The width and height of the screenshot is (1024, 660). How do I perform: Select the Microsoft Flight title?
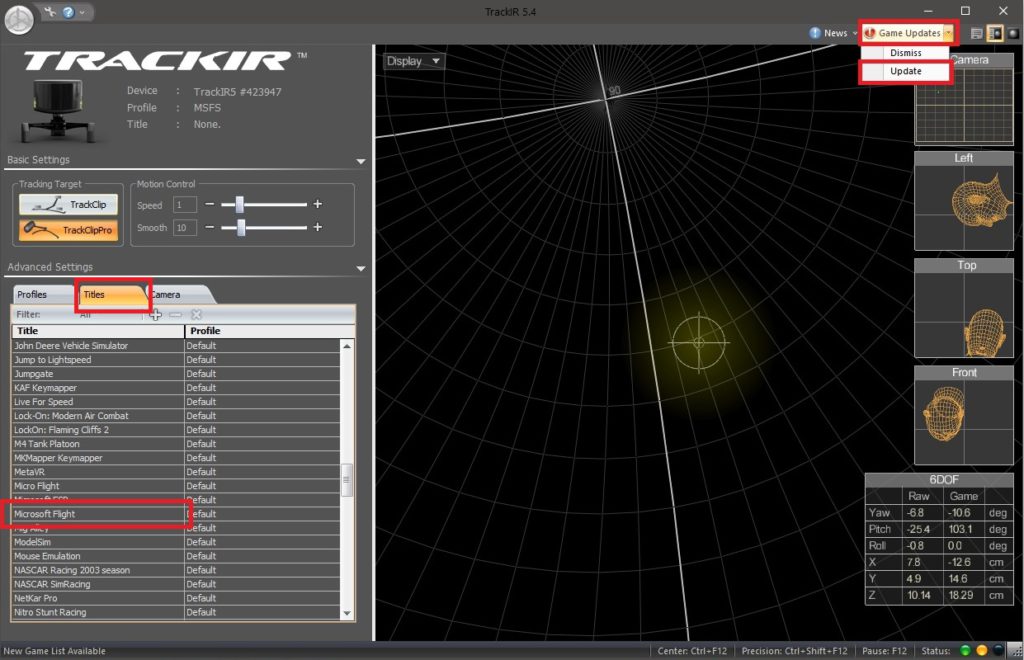tap(98, 514)
